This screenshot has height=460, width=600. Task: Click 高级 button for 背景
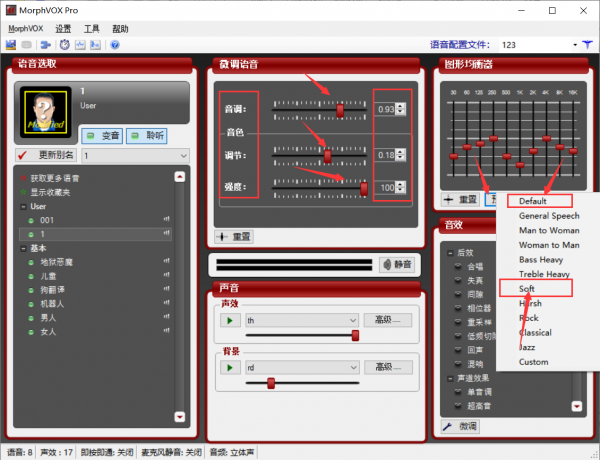click(x=388, y=367)
